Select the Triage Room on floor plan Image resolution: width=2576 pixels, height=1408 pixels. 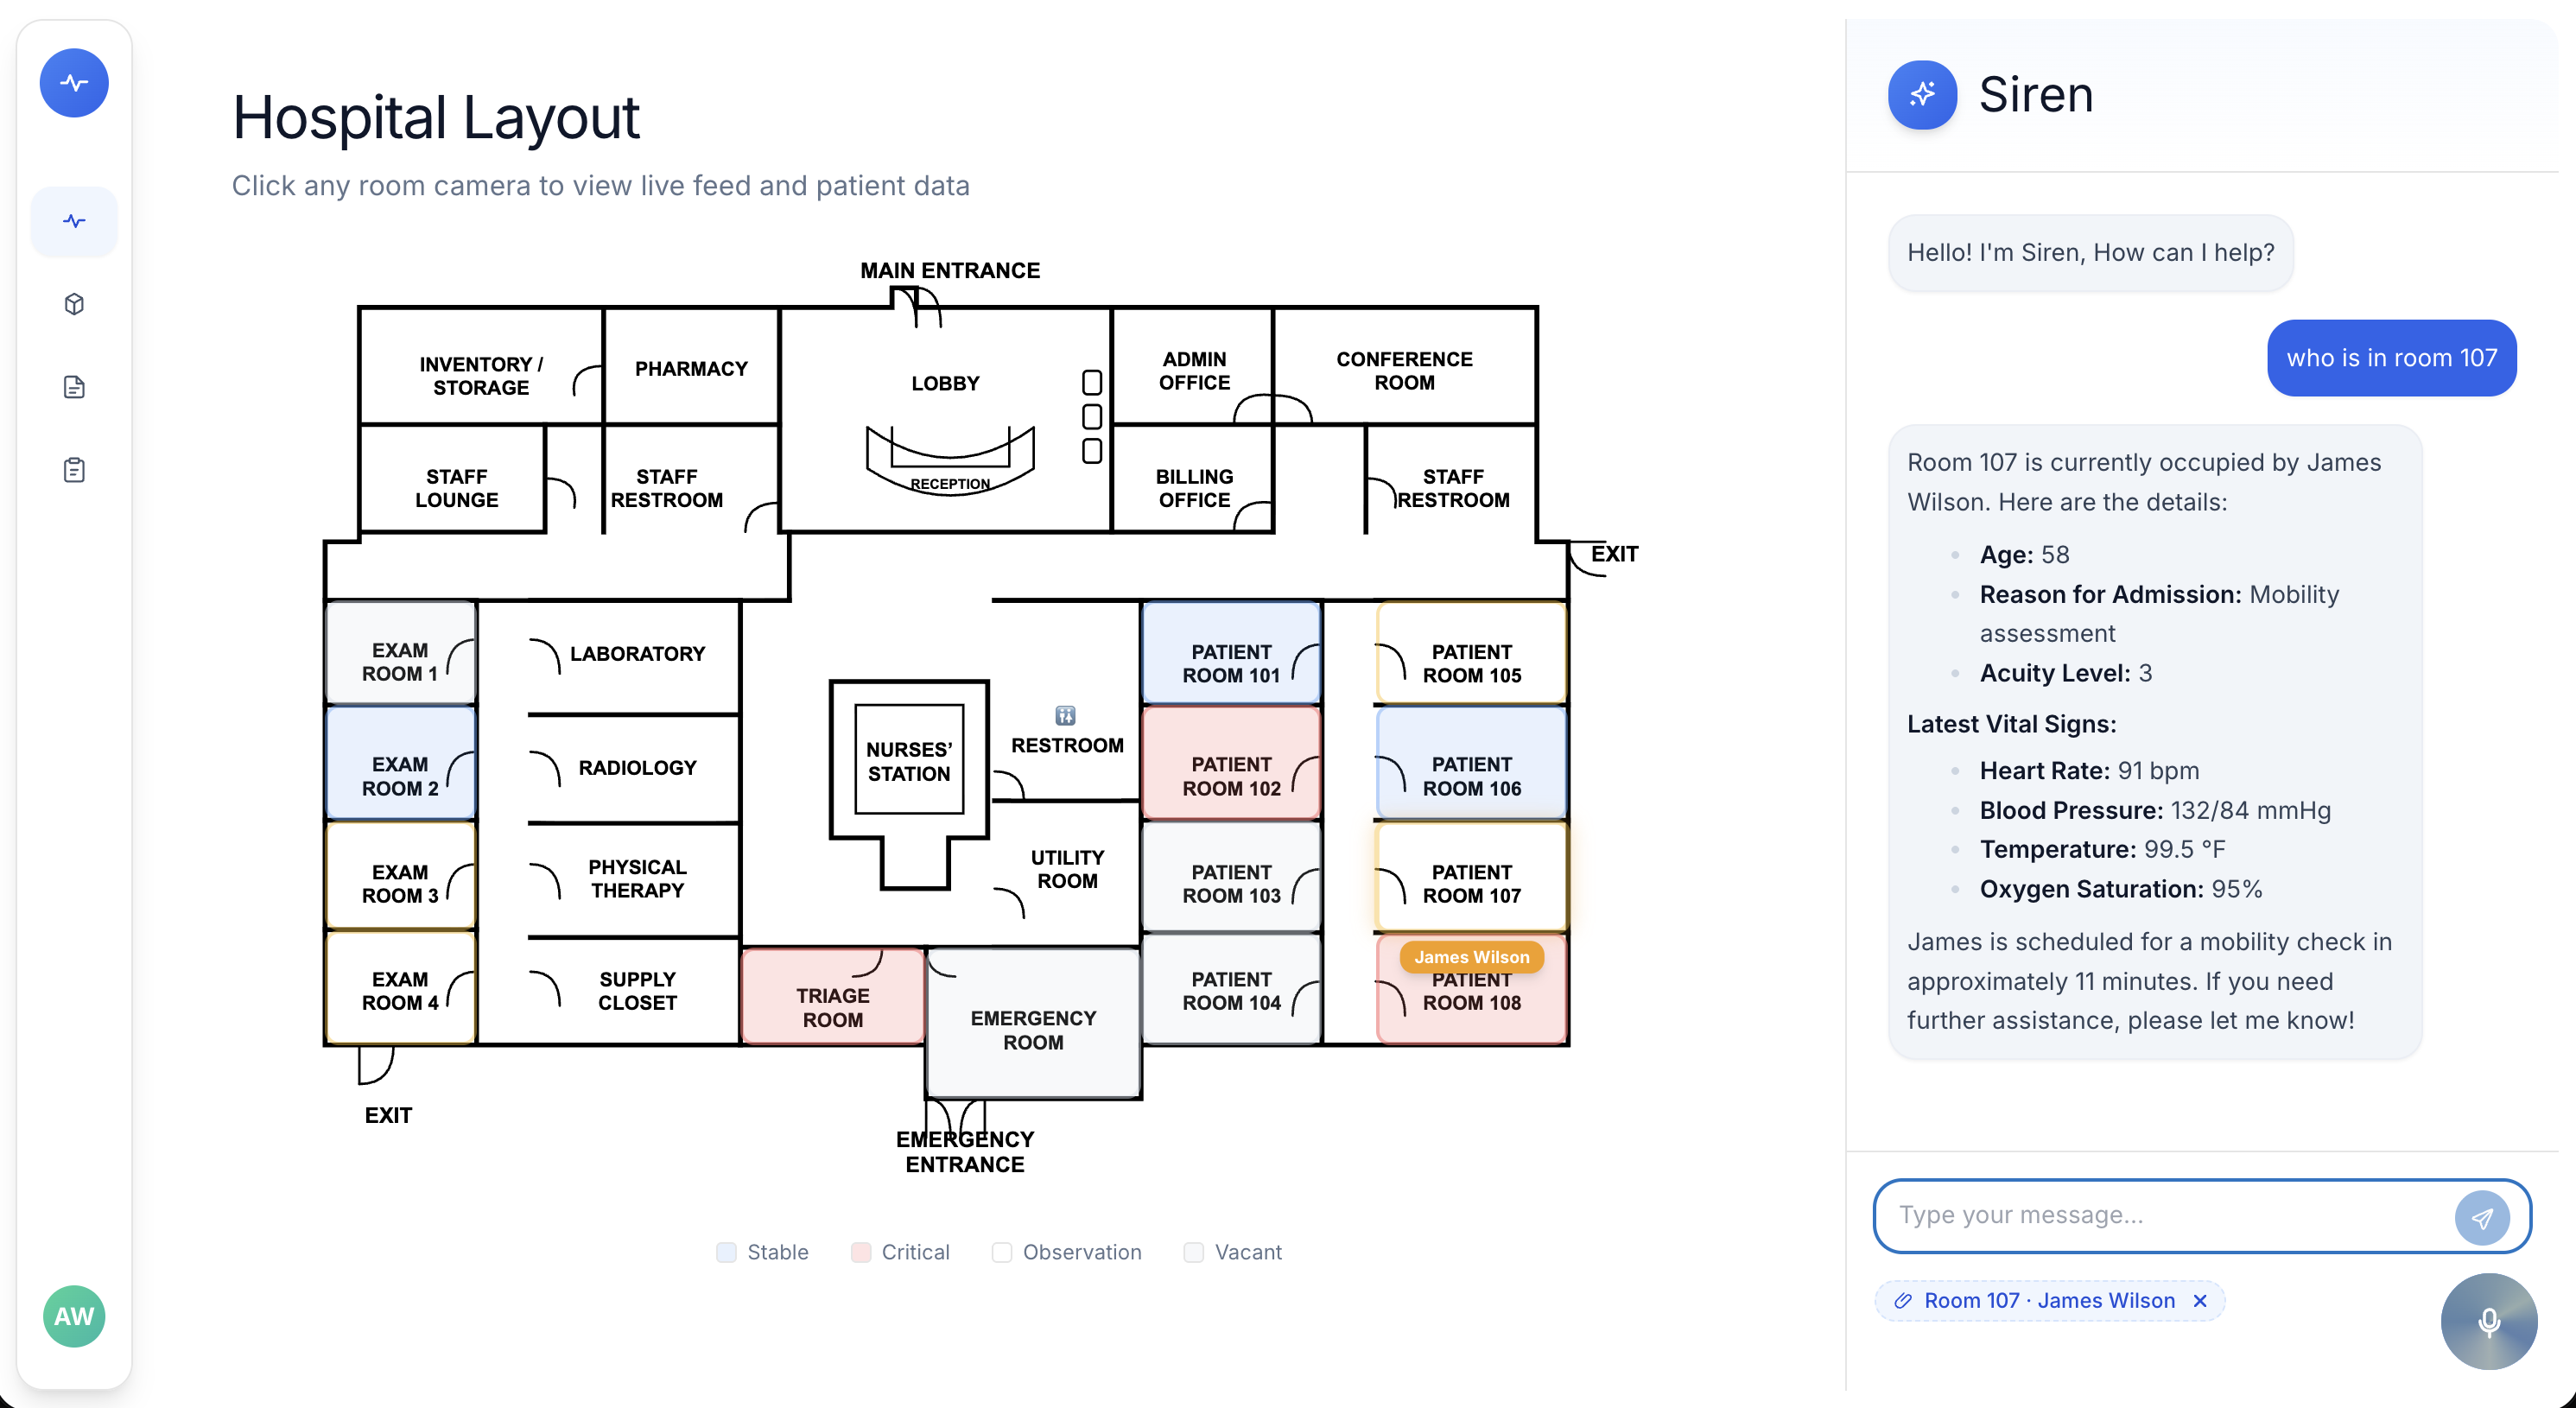pos(832,1007)
